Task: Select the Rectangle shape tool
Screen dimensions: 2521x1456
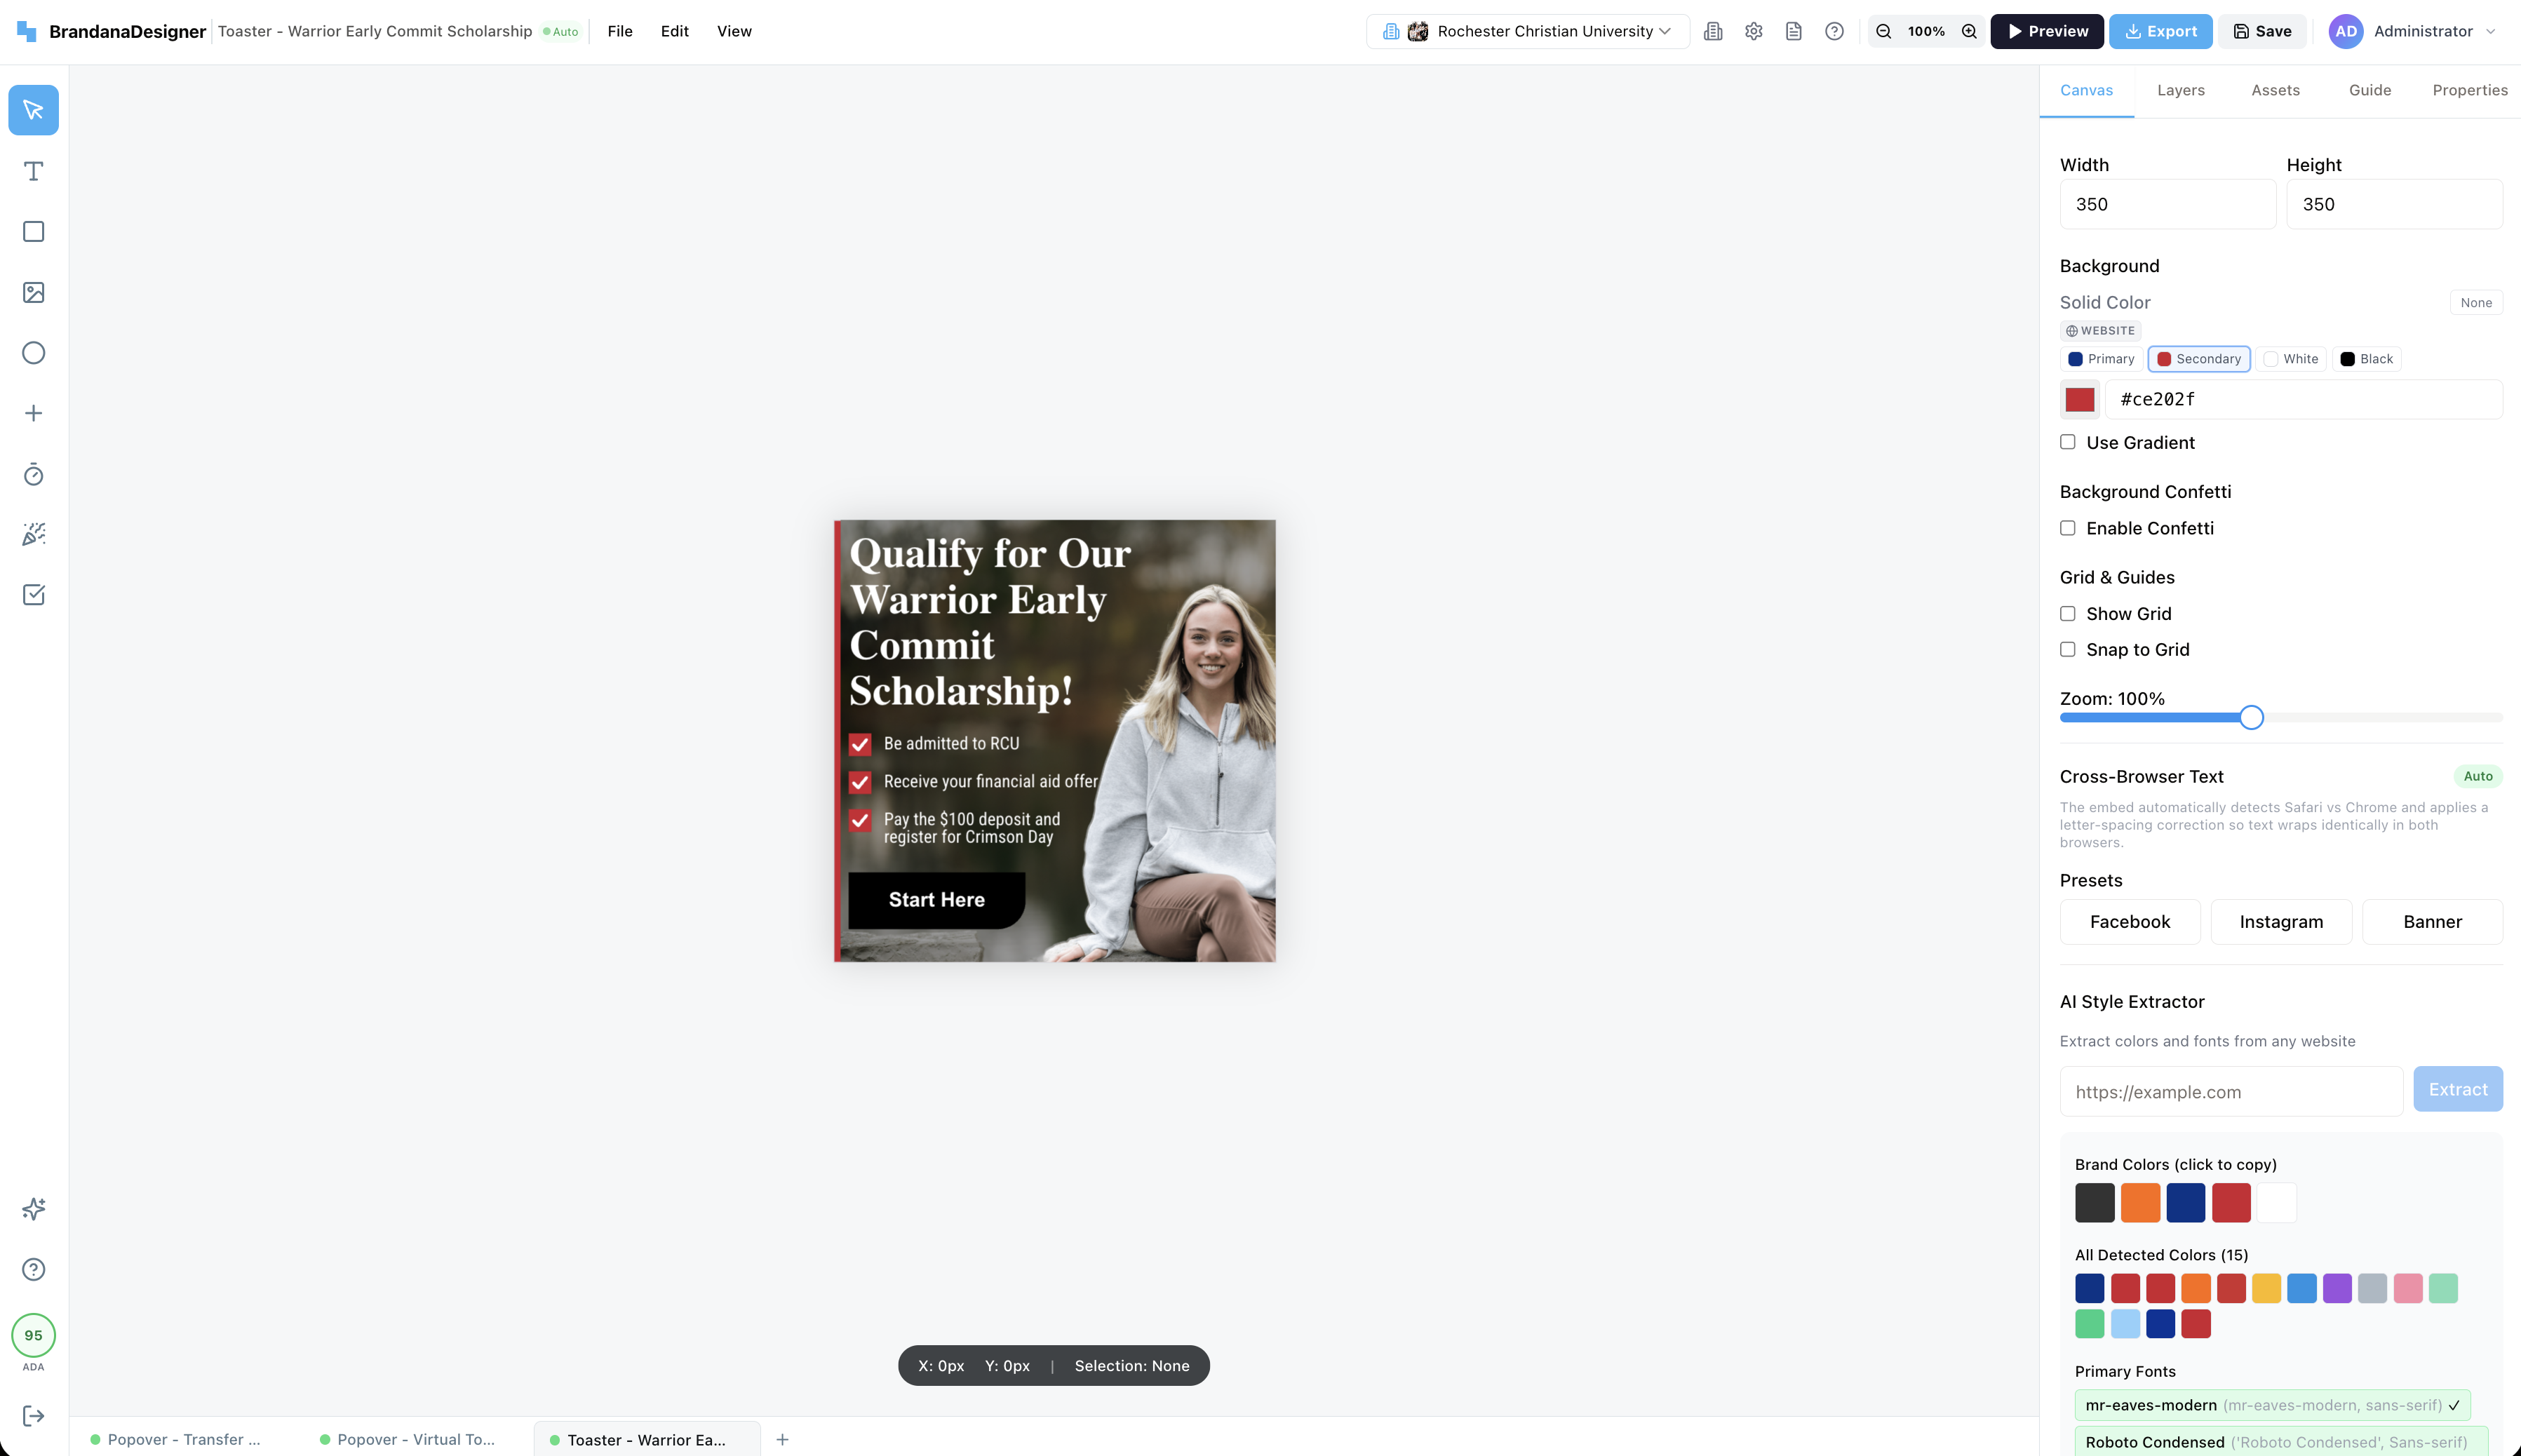Action: [x=33, y=232]
